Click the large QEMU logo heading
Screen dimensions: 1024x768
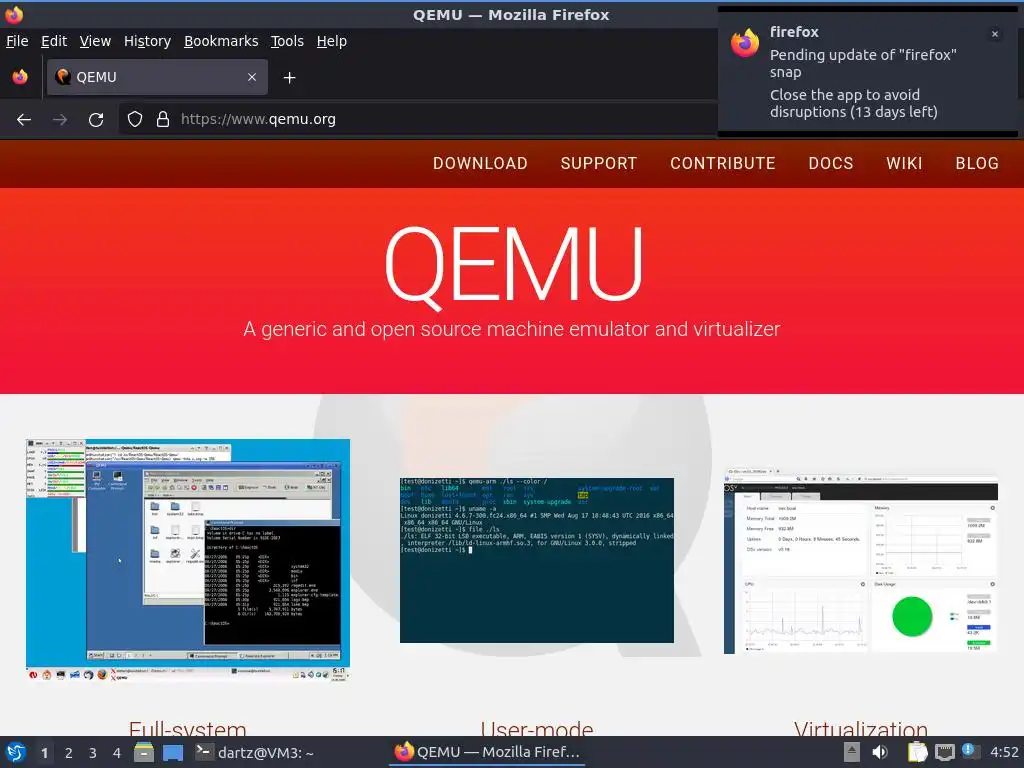(x=513, y=266)
